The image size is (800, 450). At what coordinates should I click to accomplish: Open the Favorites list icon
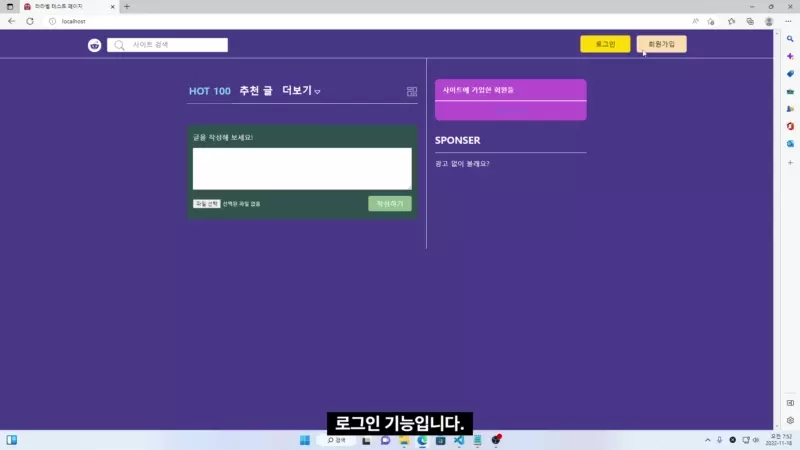[x=731, y=21]
